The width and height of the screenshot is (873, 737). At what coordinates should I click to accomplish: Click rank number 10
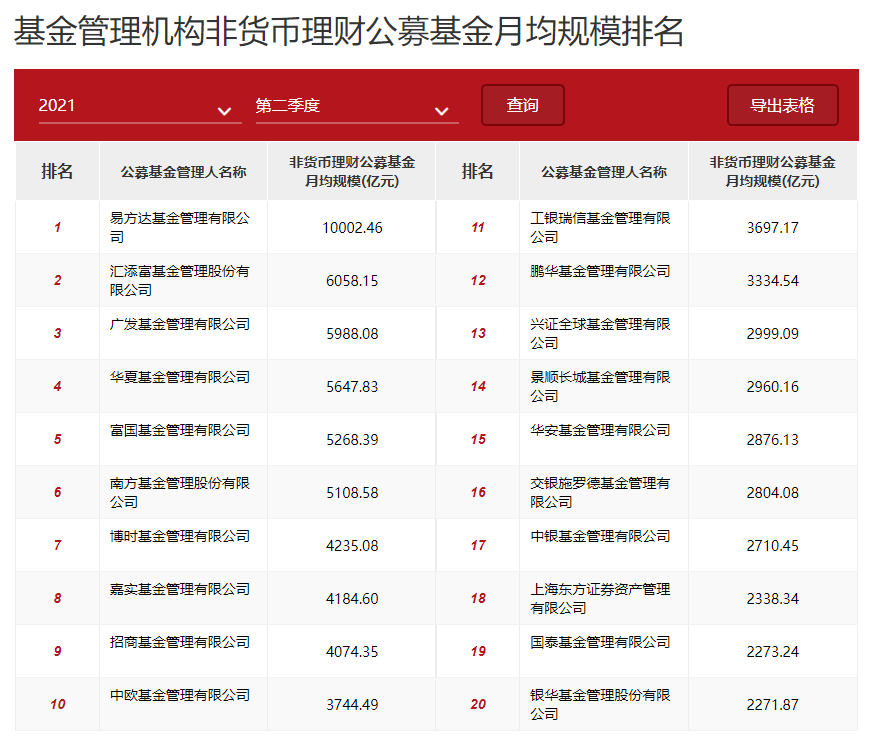point(58,704)
